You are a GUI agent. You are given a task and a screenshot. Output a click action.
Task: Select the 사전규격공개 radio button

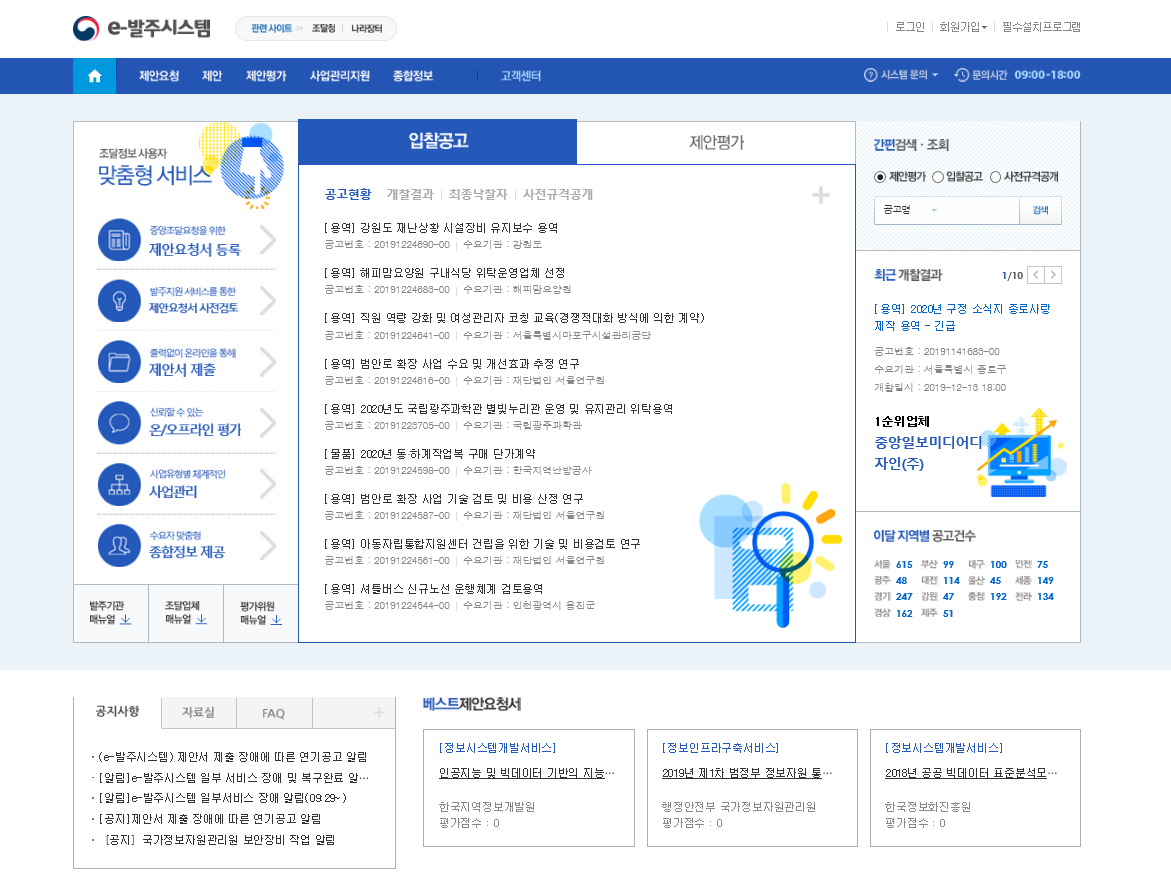tap(996, 177)
